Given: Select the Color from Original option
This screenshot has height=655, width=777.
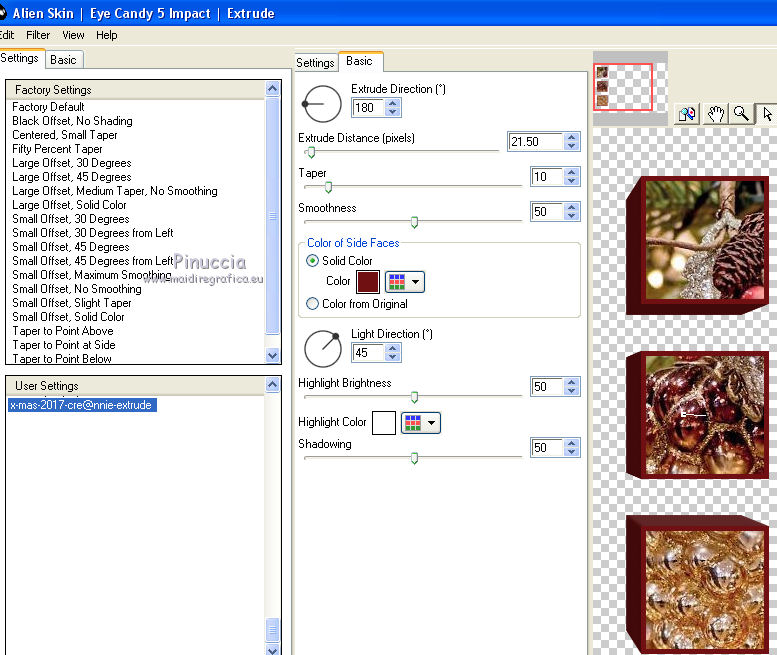Looking at the screenshot, I should pos(312,304).
